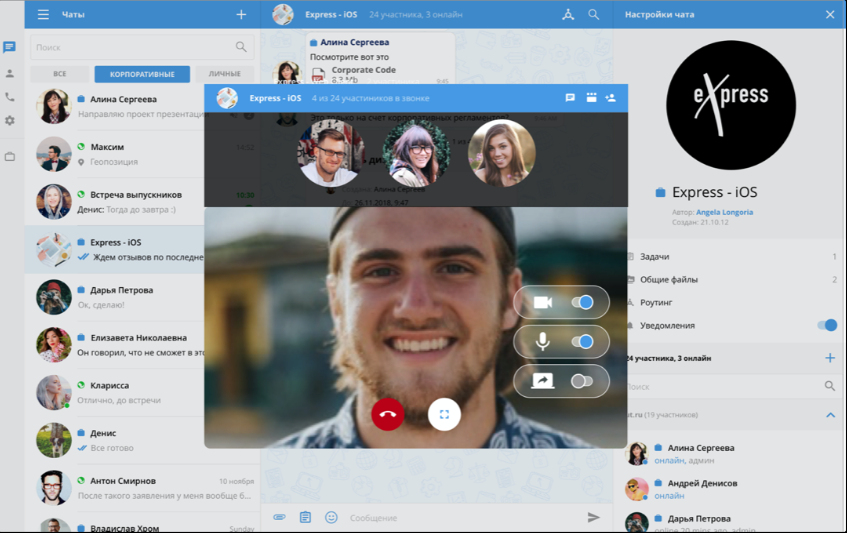Add a participant to the call
Screen dimensions: 847x533
point(610,98)
